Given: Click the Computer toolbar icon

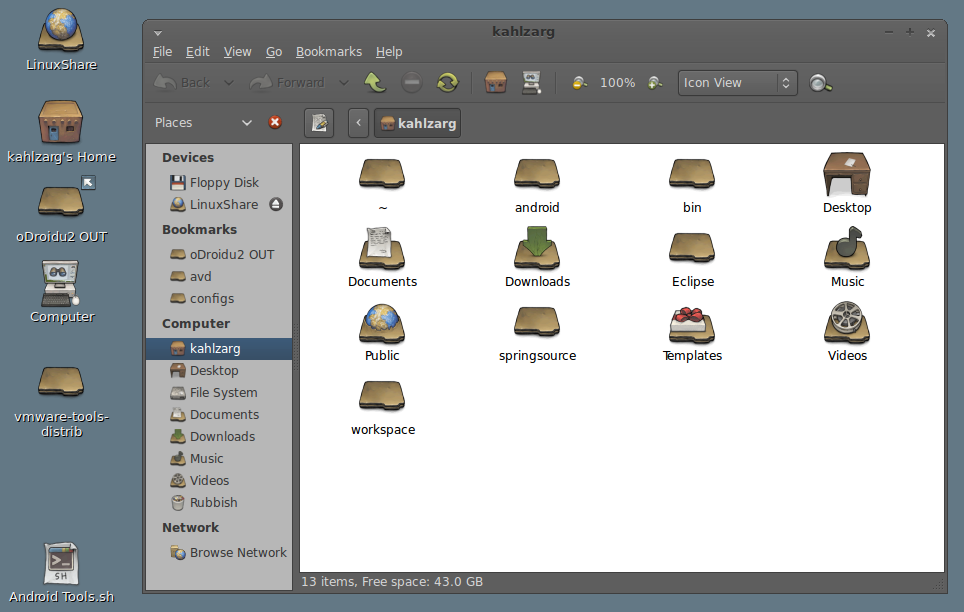Looking at the screenshot, I should 531,83.
